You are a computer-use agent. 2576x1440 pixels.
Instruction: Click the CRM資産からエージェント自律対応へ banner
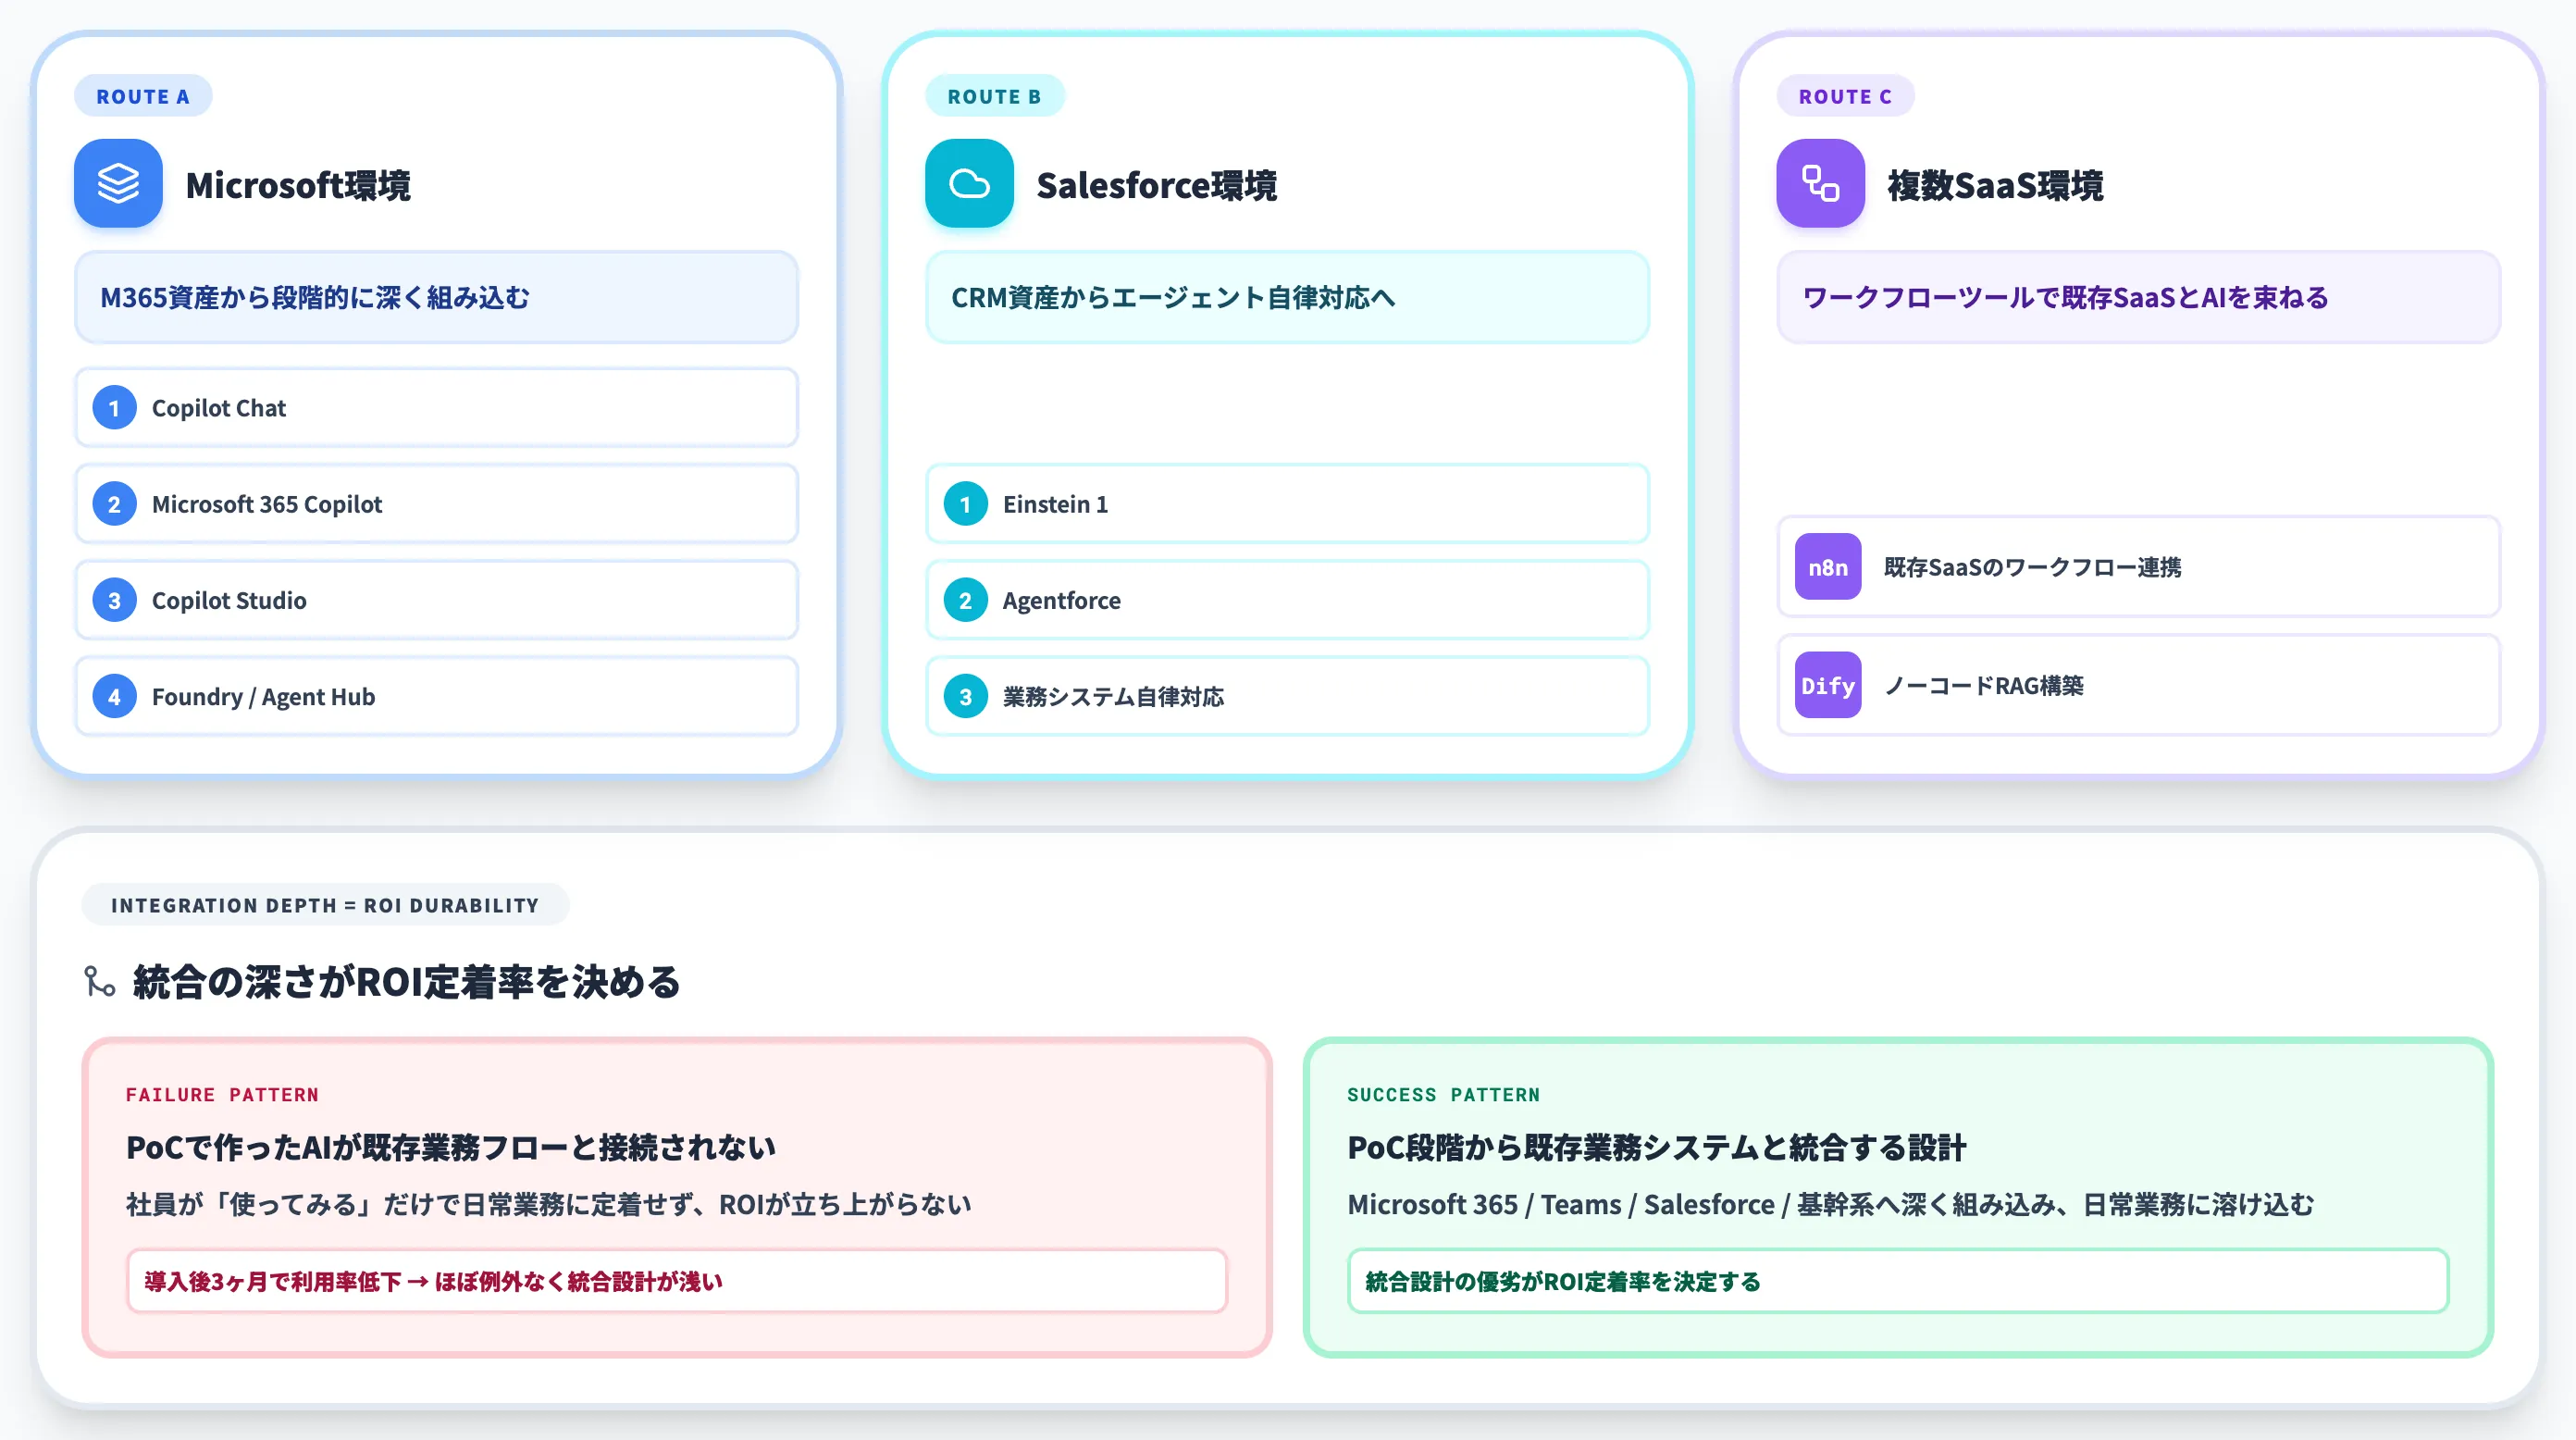click(x=1287, y=297)
